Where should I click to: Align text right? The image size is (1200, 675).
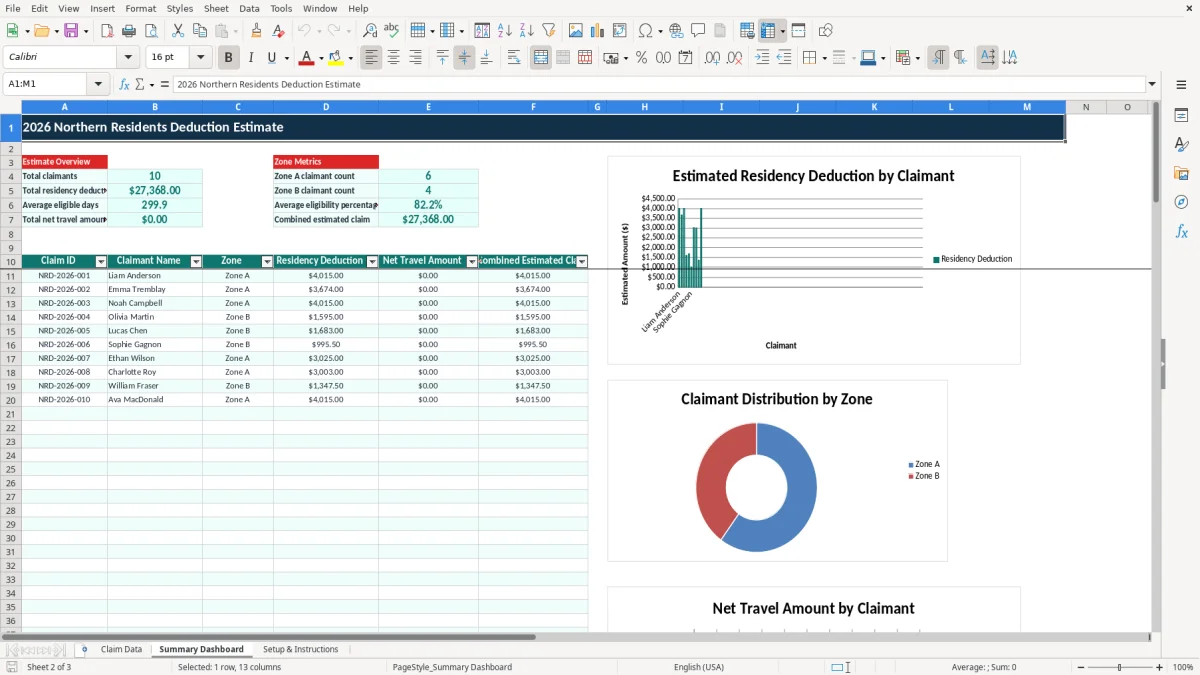415,58
